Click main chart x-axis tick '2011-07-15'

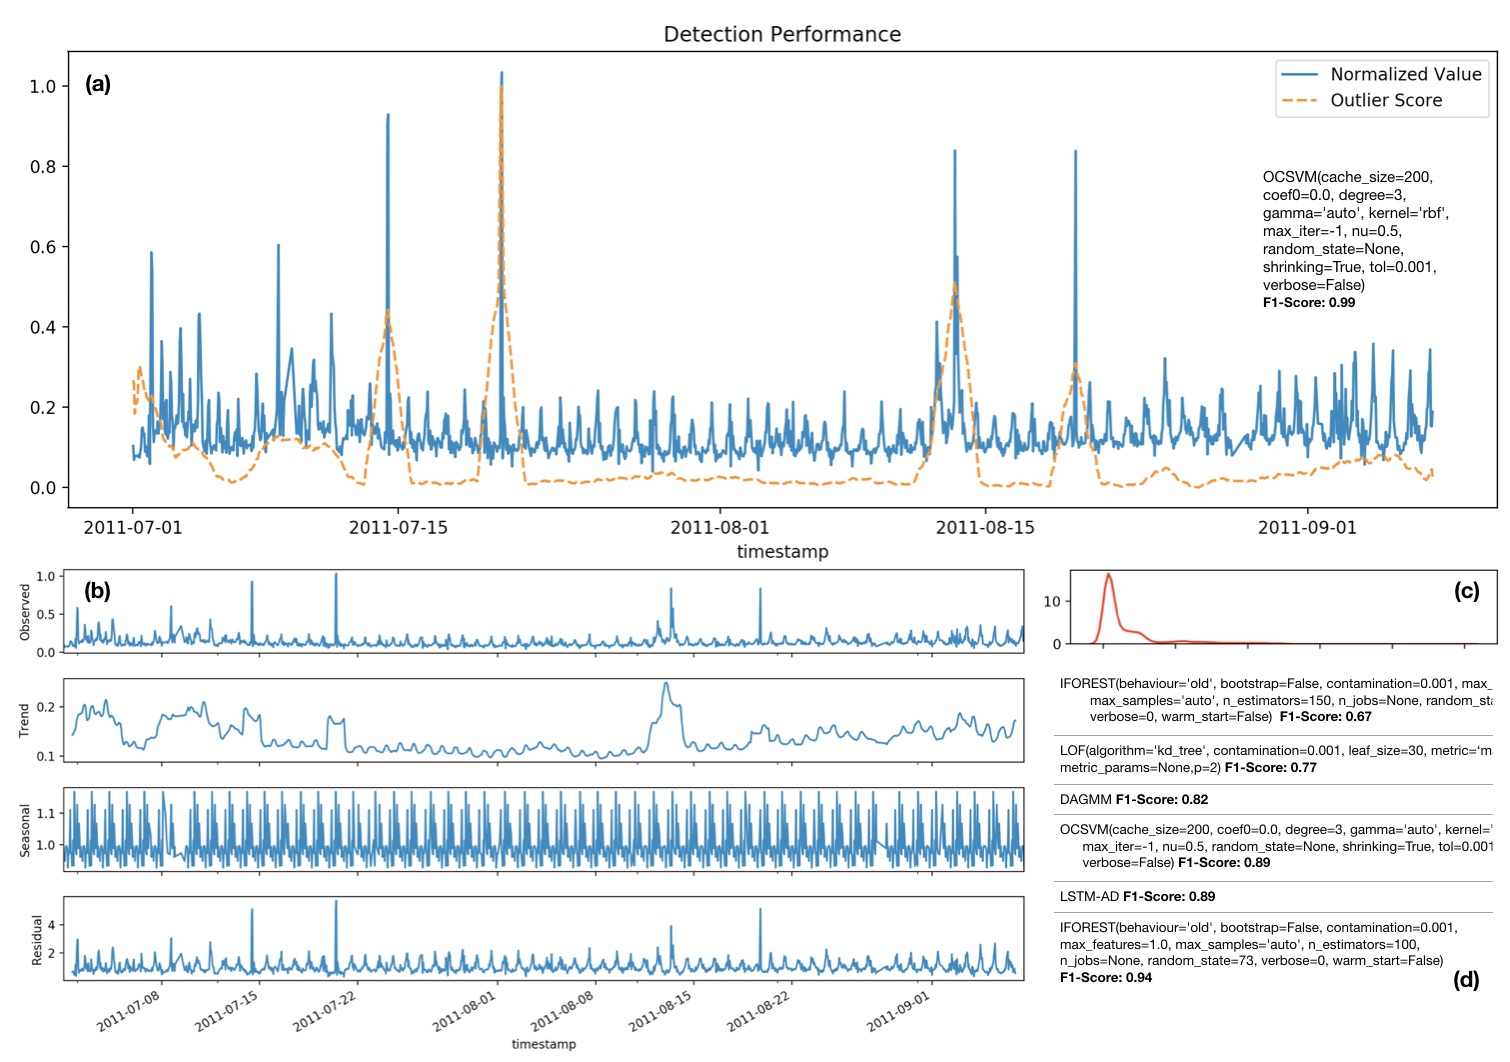click(398, 527)
